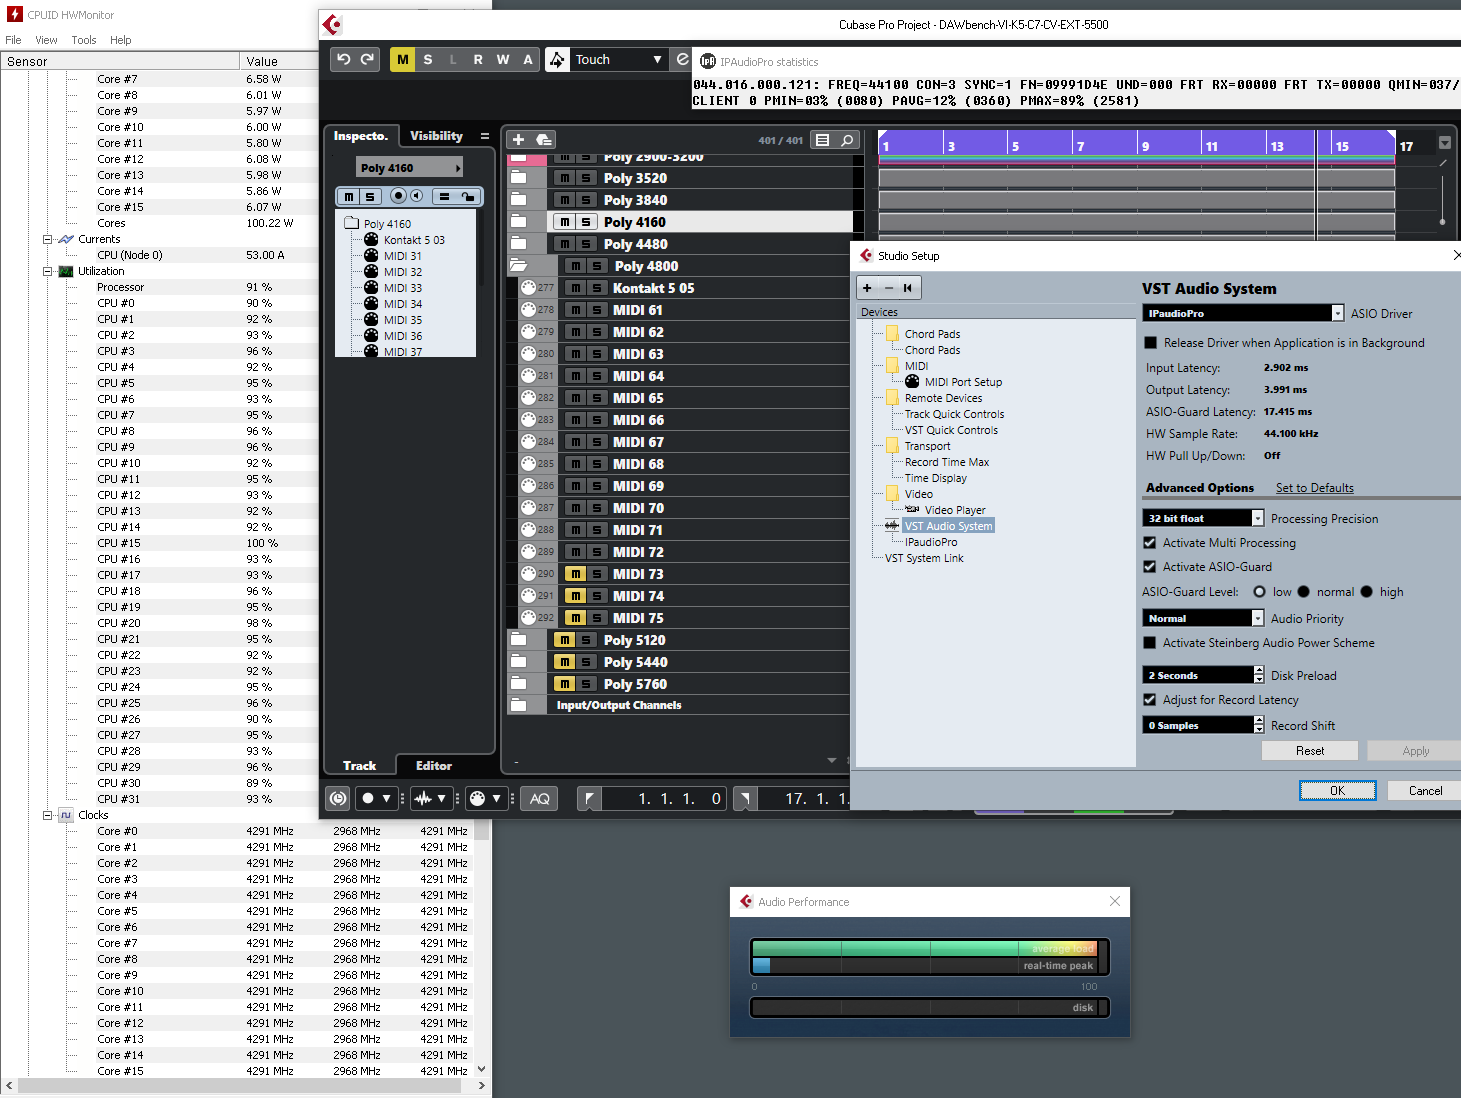Image resolution: width=1461 pixels, height=1098 pixels.
Task: Uncheck Activate Multi Processing
Action: (1150, 543)
